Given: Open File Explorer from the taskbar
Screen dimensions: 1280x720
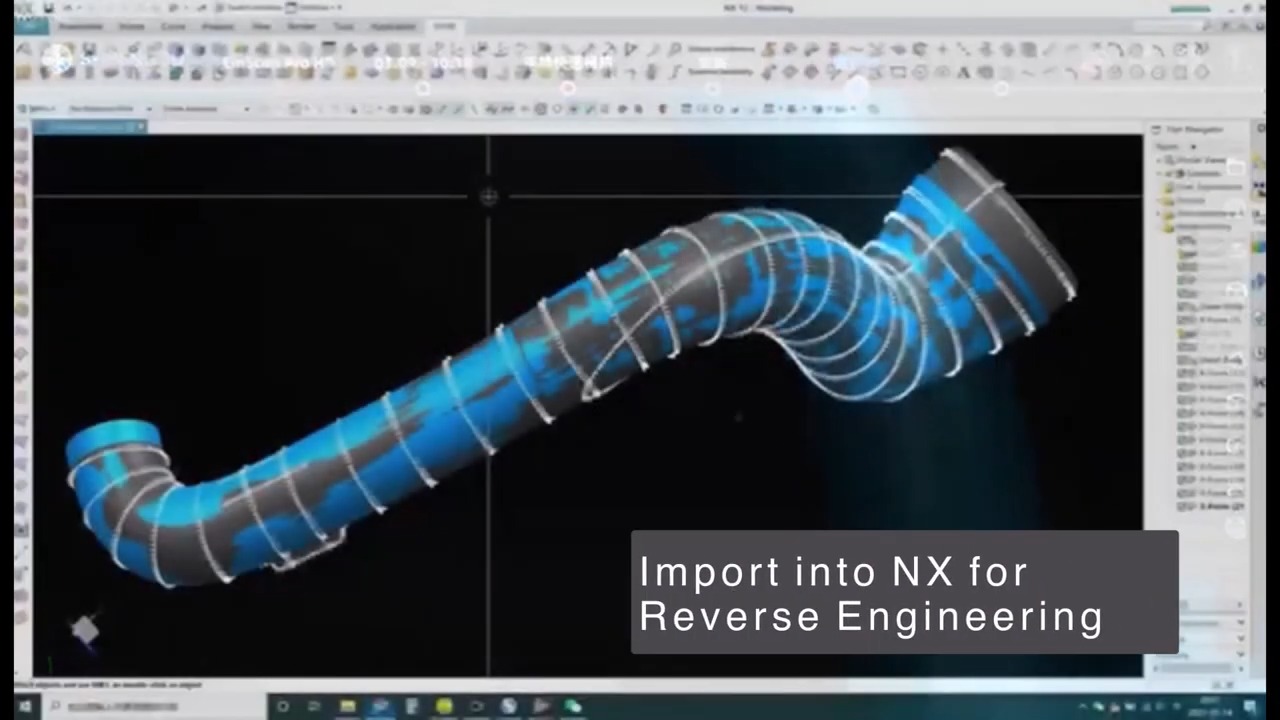Looking at the screenshot, I should coord(347,707).
